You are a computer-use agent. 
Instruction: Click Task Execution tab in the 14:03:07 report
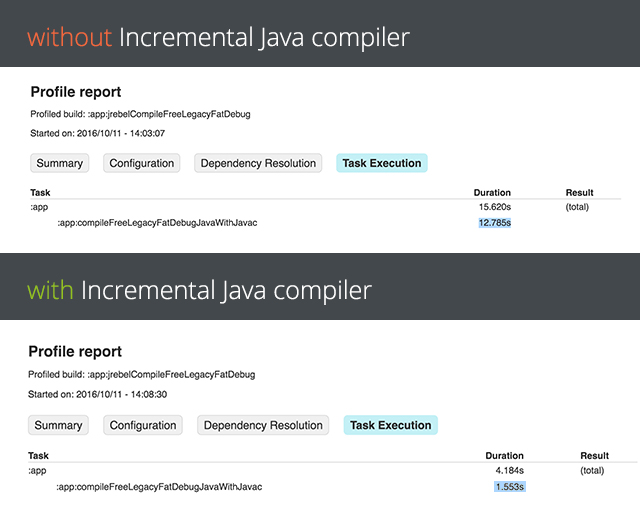(x=382, y=163)
